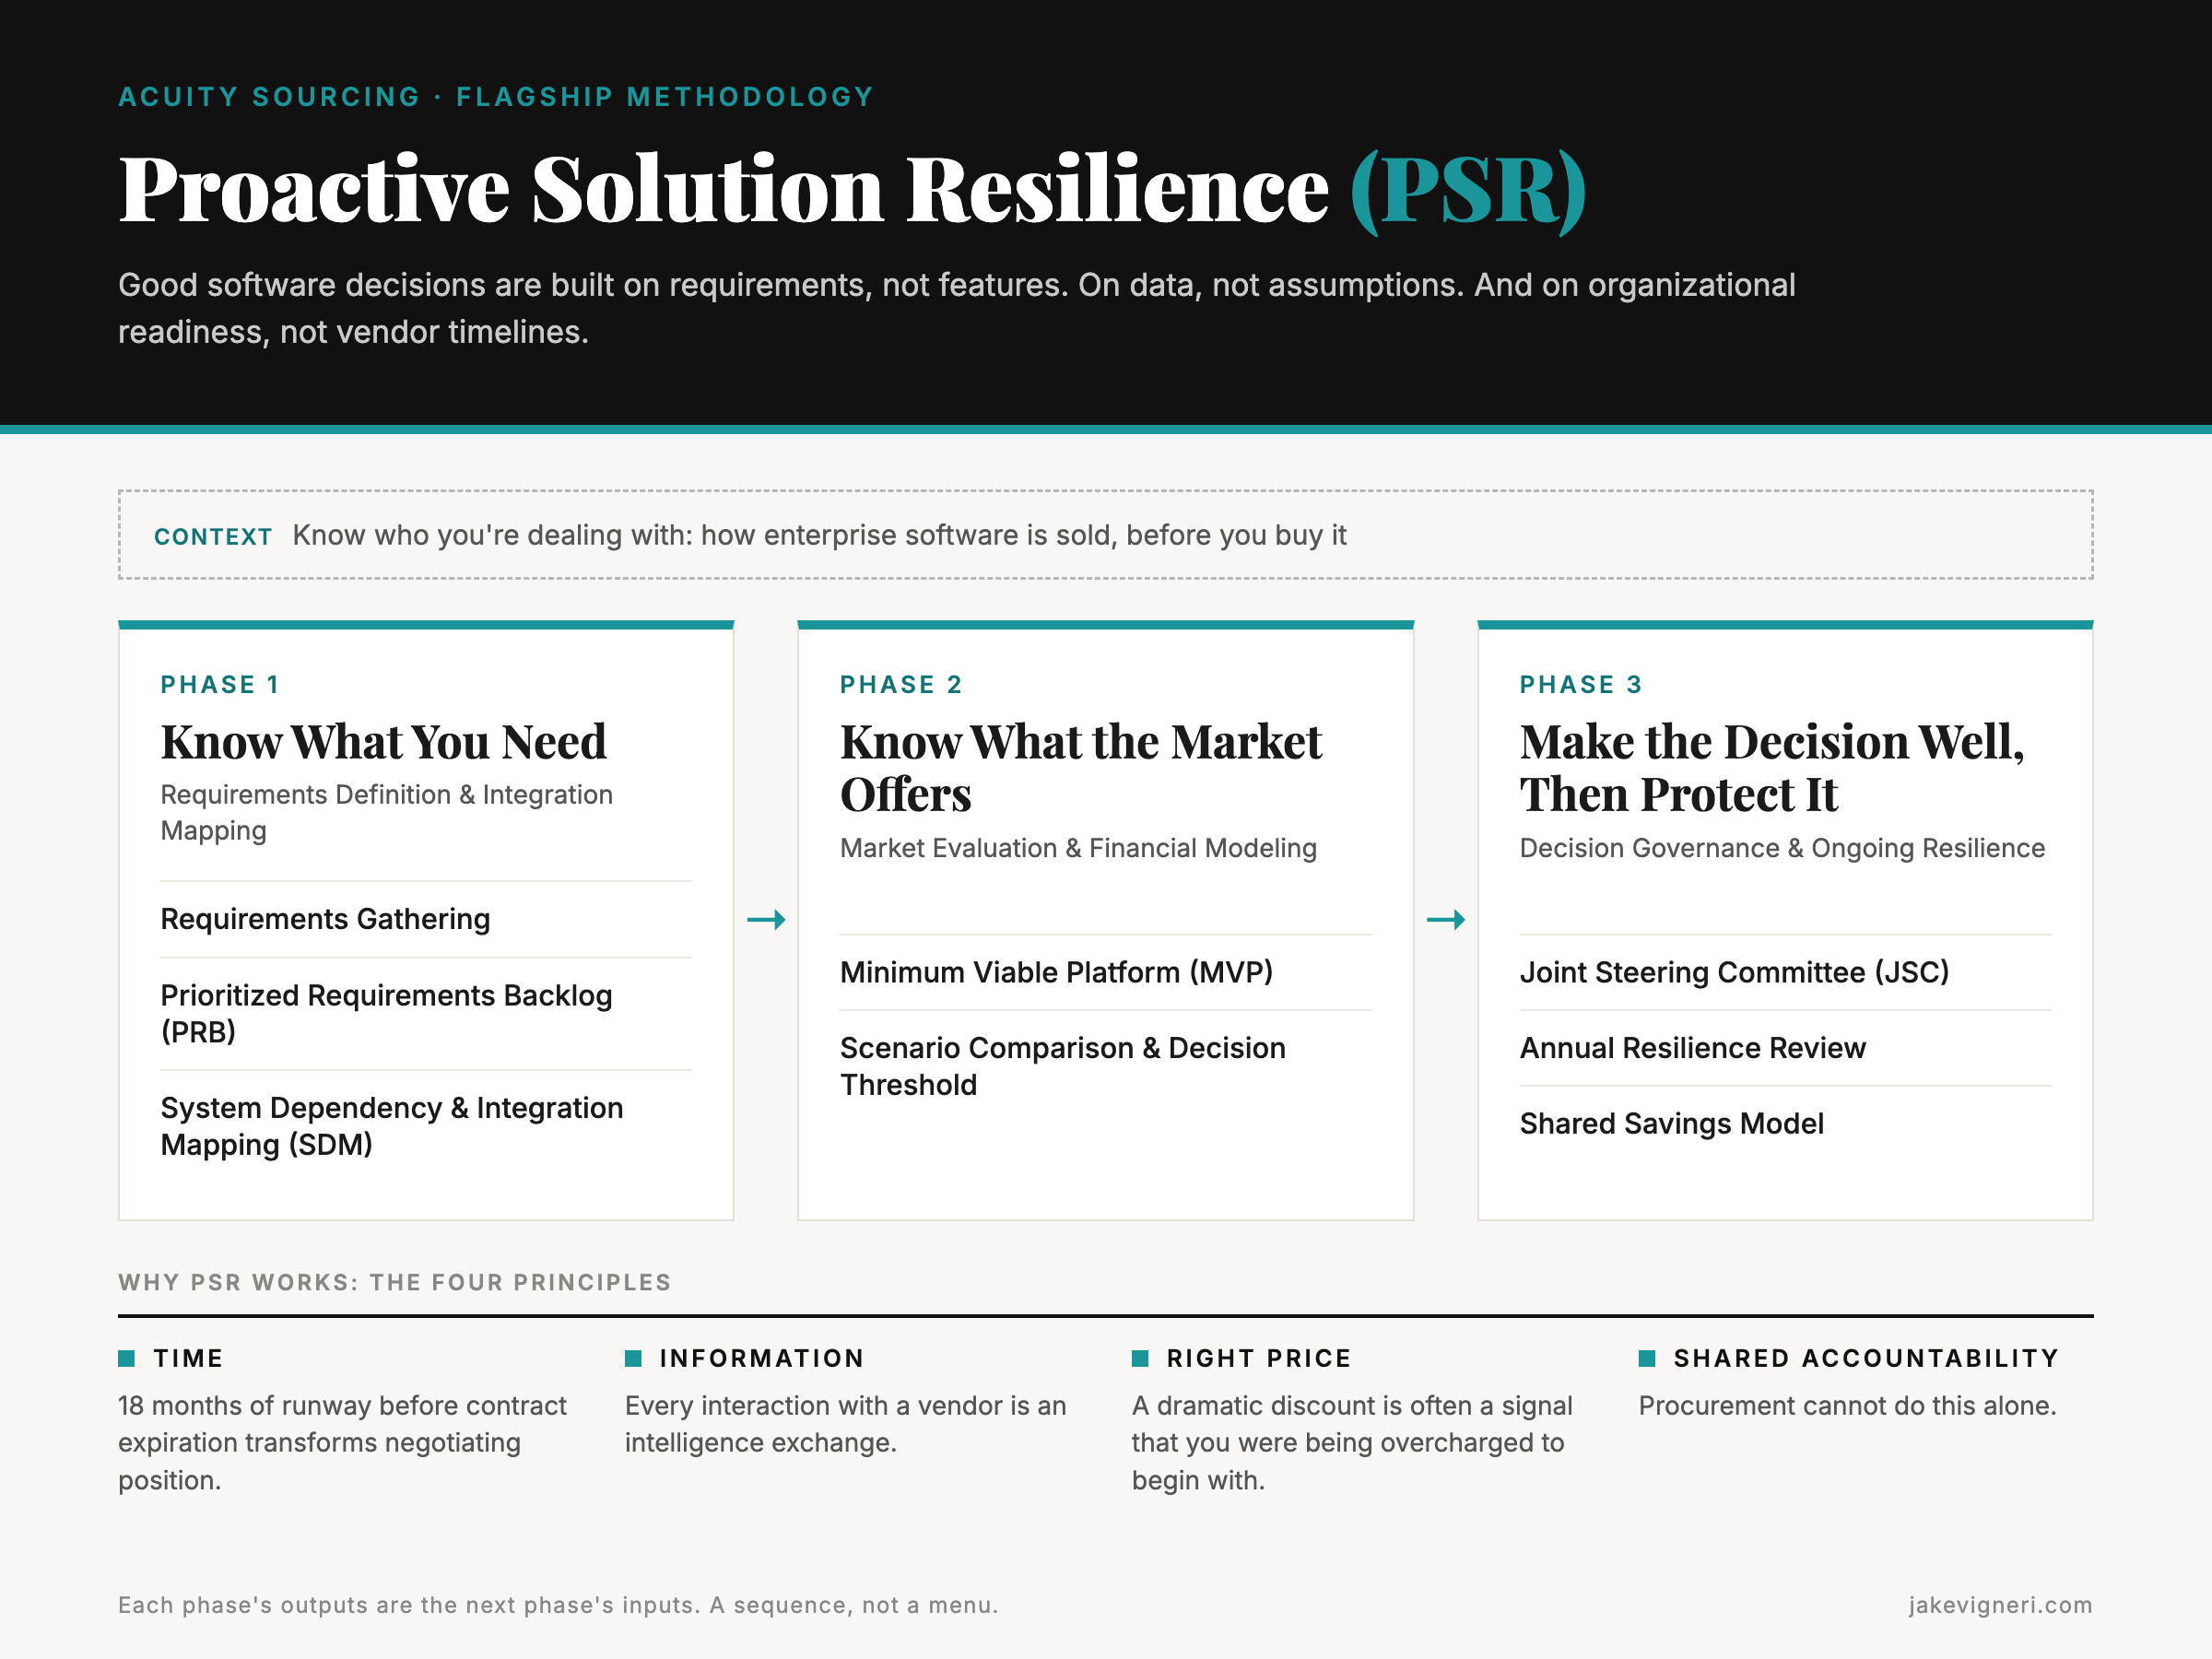Select the 'Annual Resilience Review' item

[x=1692, y=1048]
